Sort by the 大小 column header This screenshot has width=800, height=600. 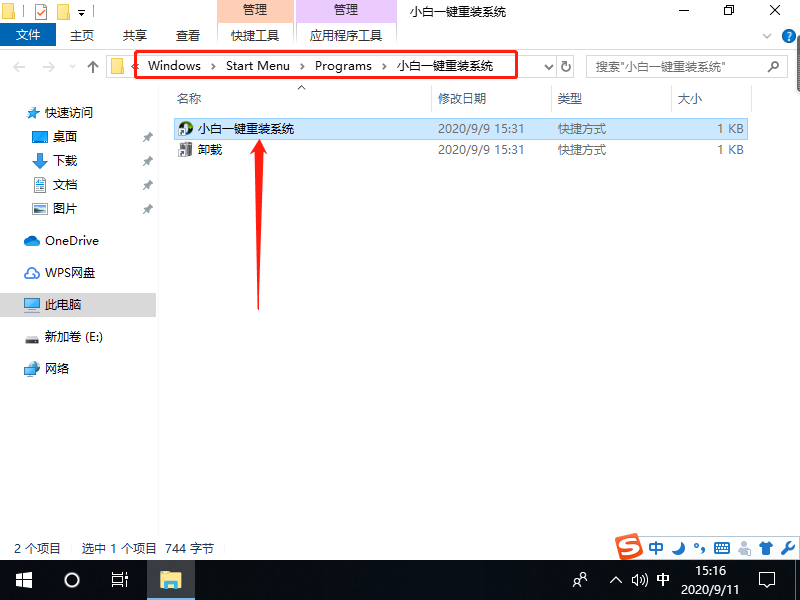pos(690,98)
